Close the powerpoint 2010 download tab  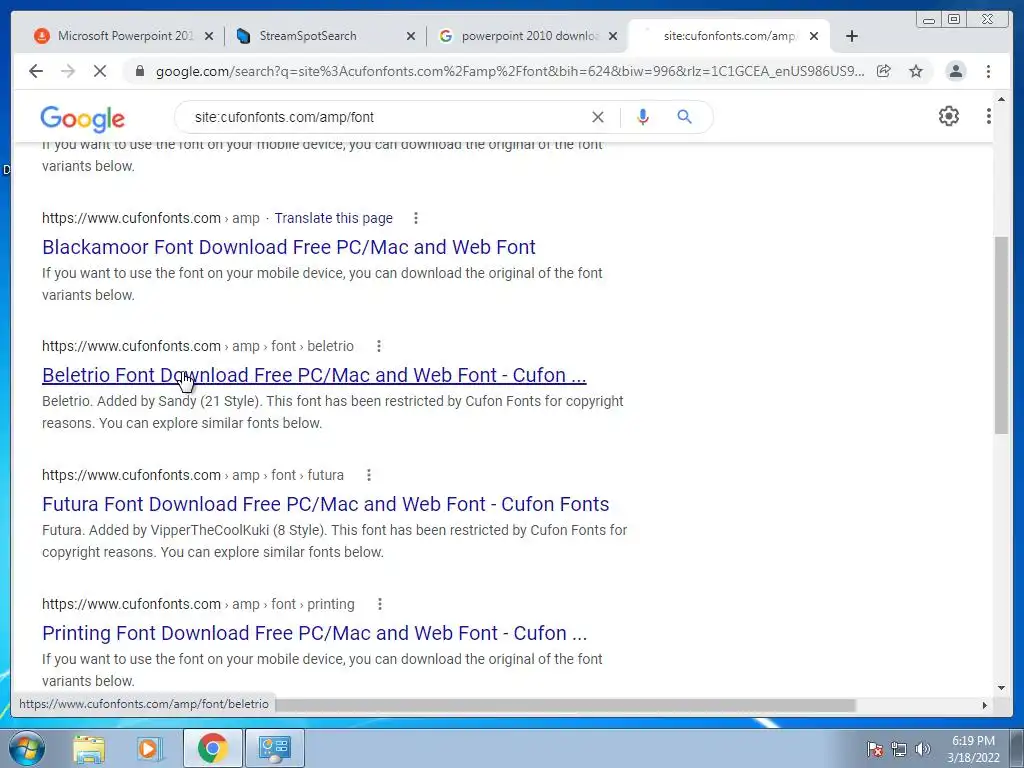point(613,37)
